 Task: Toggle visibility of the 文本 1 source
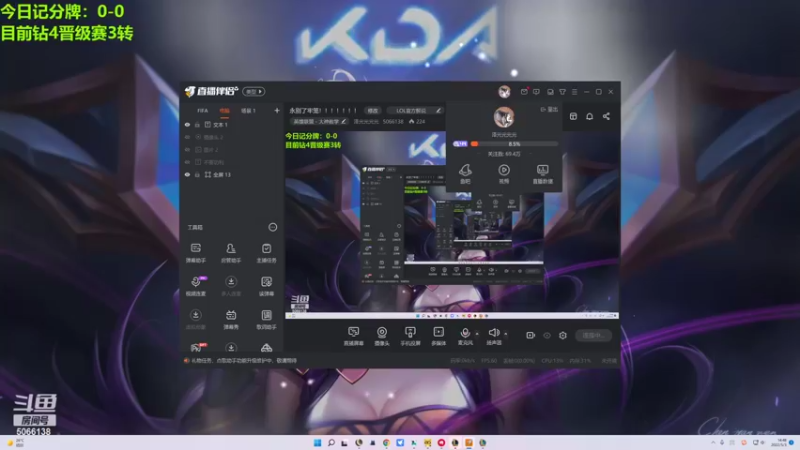point(187,124)
